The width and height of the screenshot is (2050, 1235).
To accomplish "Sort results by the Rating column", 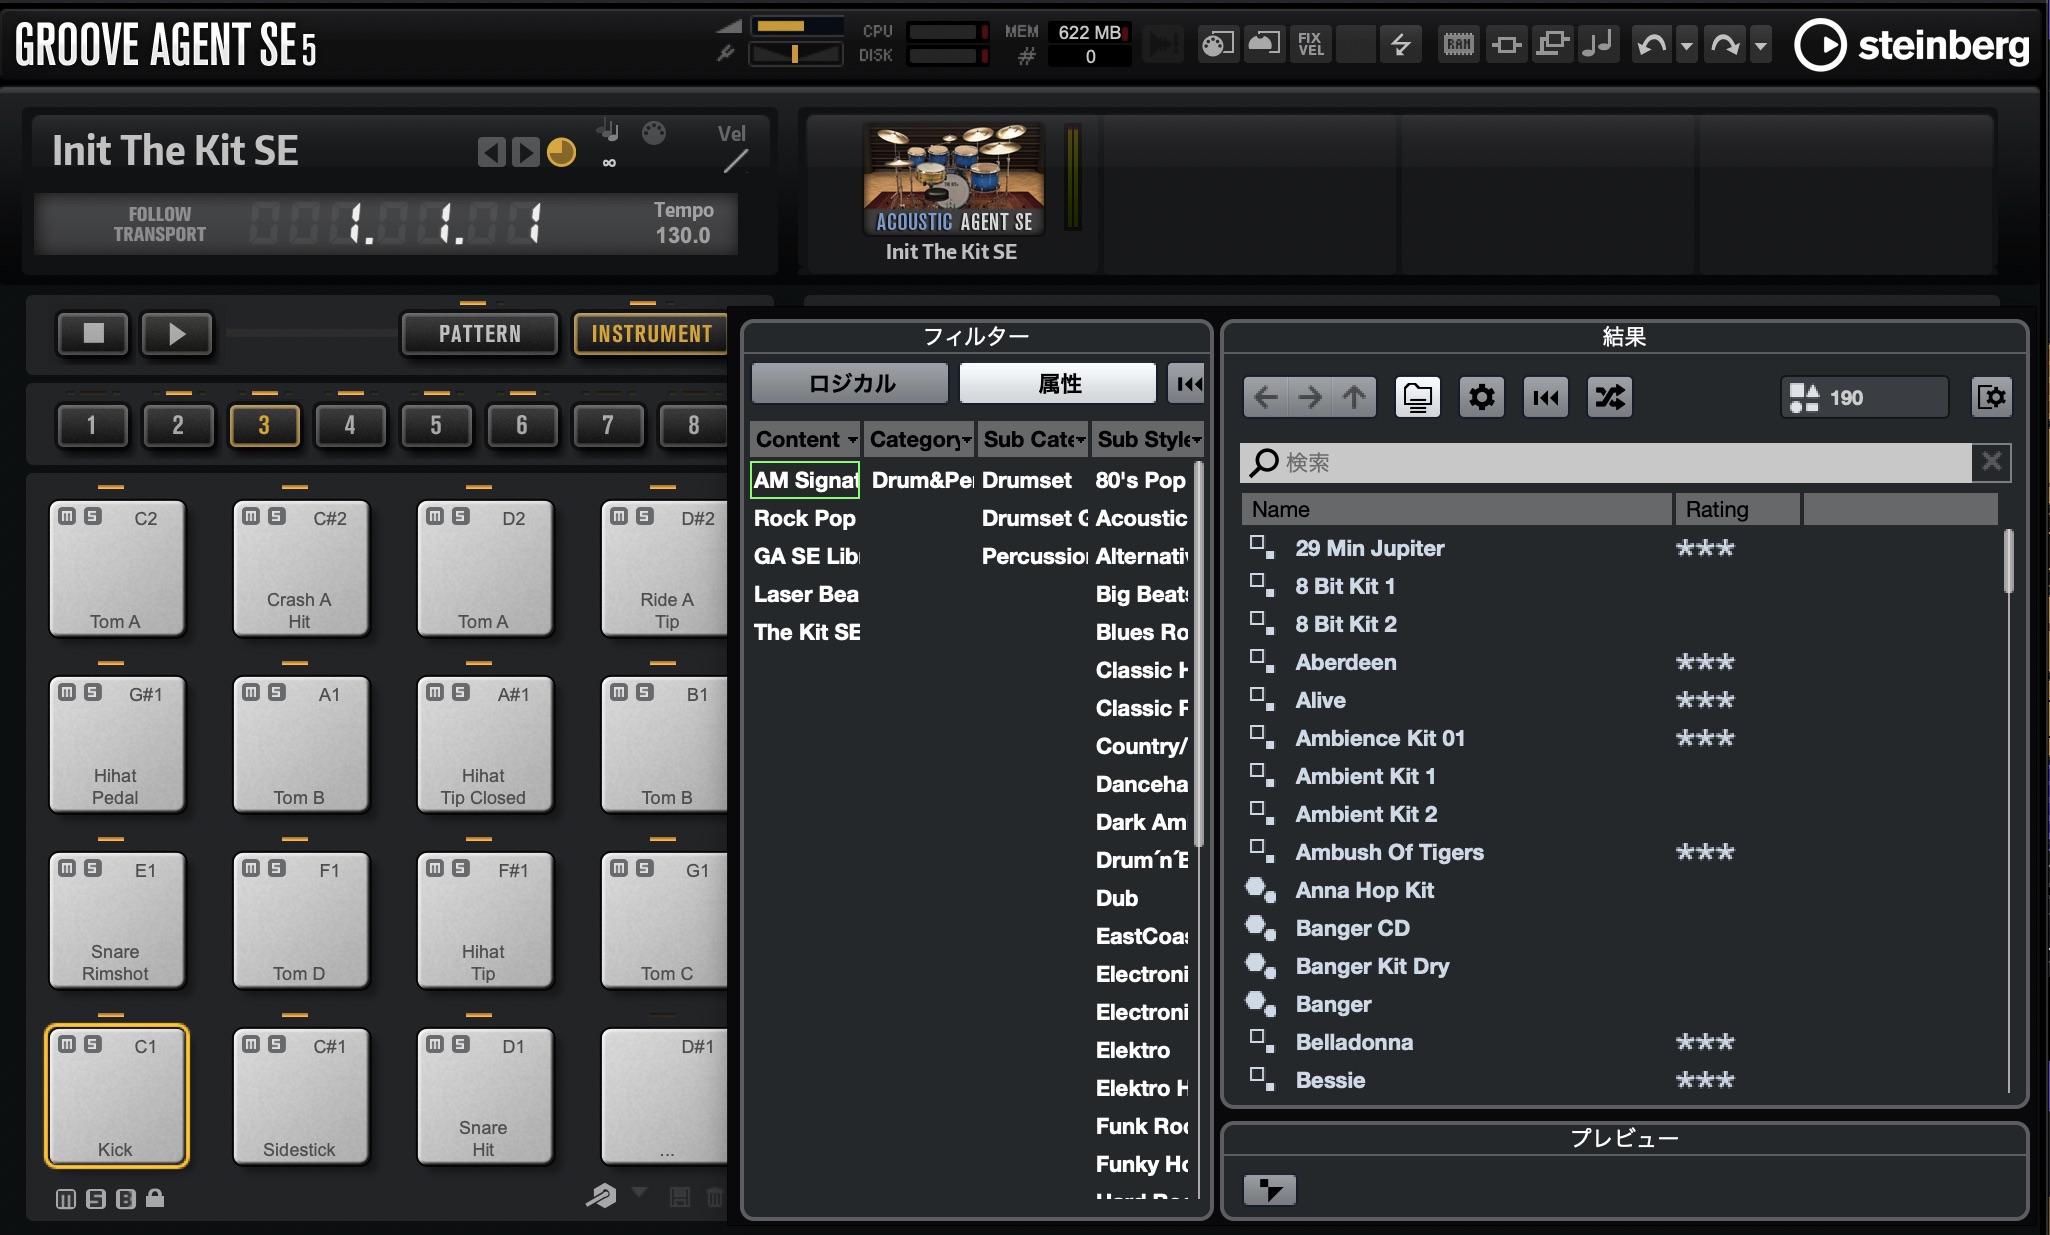I will click(1737, 509).
